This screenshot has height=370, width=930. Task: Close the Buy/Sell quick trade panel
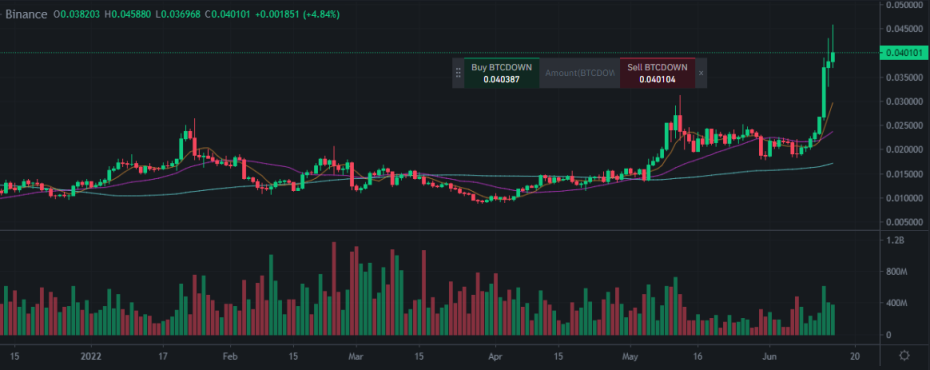click(x=700, y=73)
